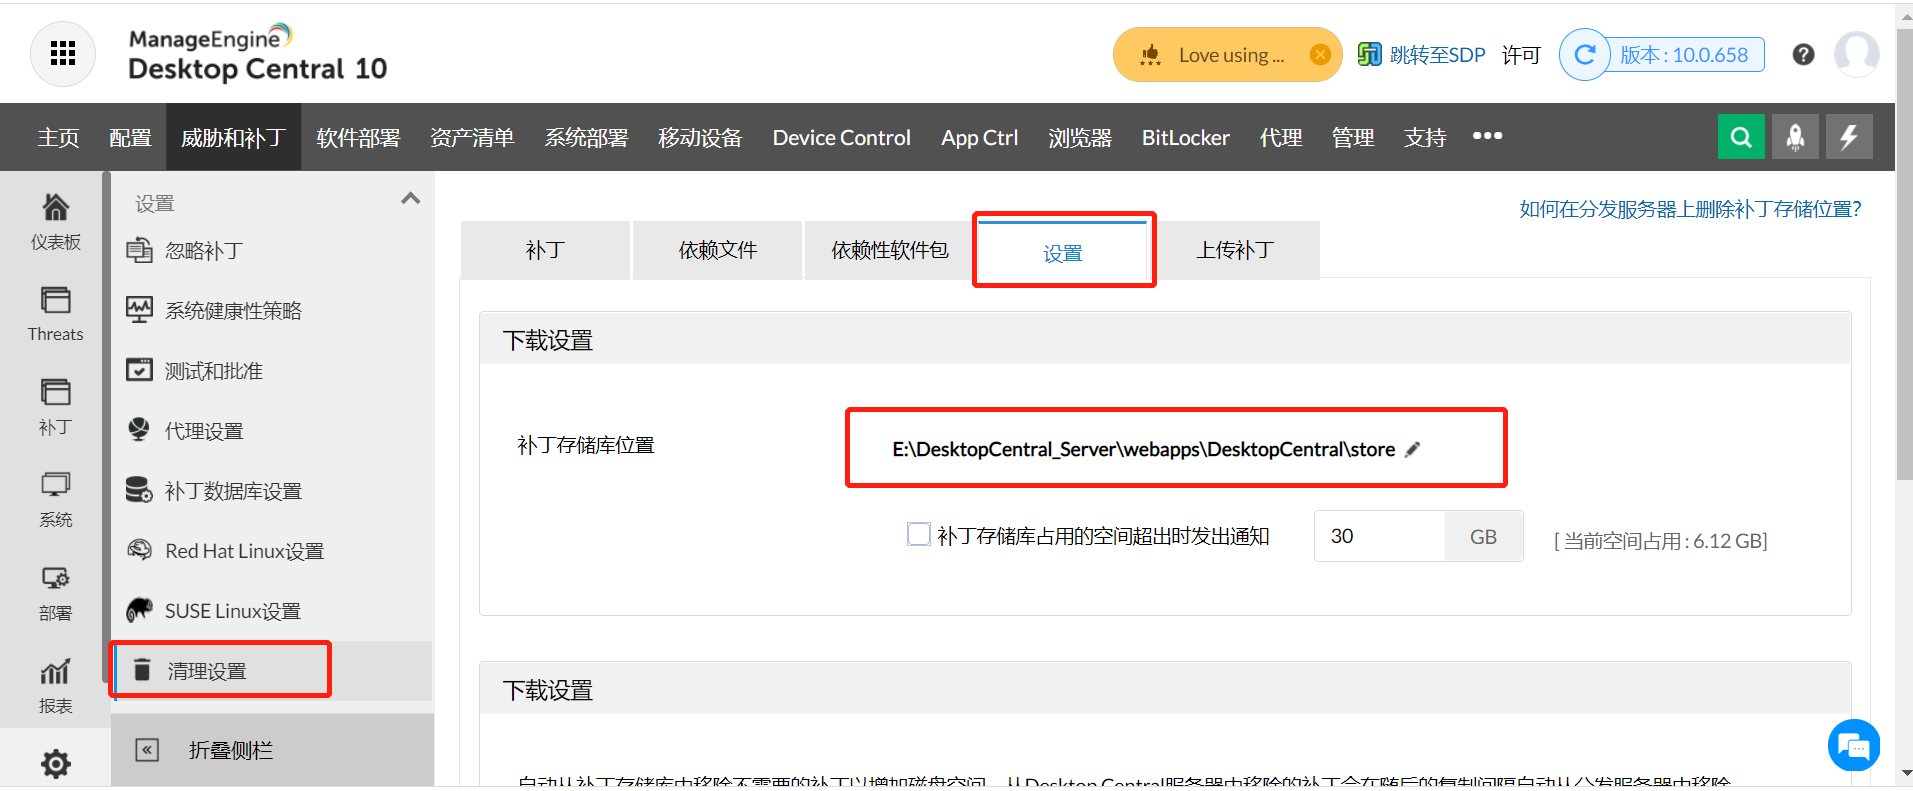Open the 许可 license link
Screen dimensions: 1913x791
pyautogui.click(x=1521, y=55)
